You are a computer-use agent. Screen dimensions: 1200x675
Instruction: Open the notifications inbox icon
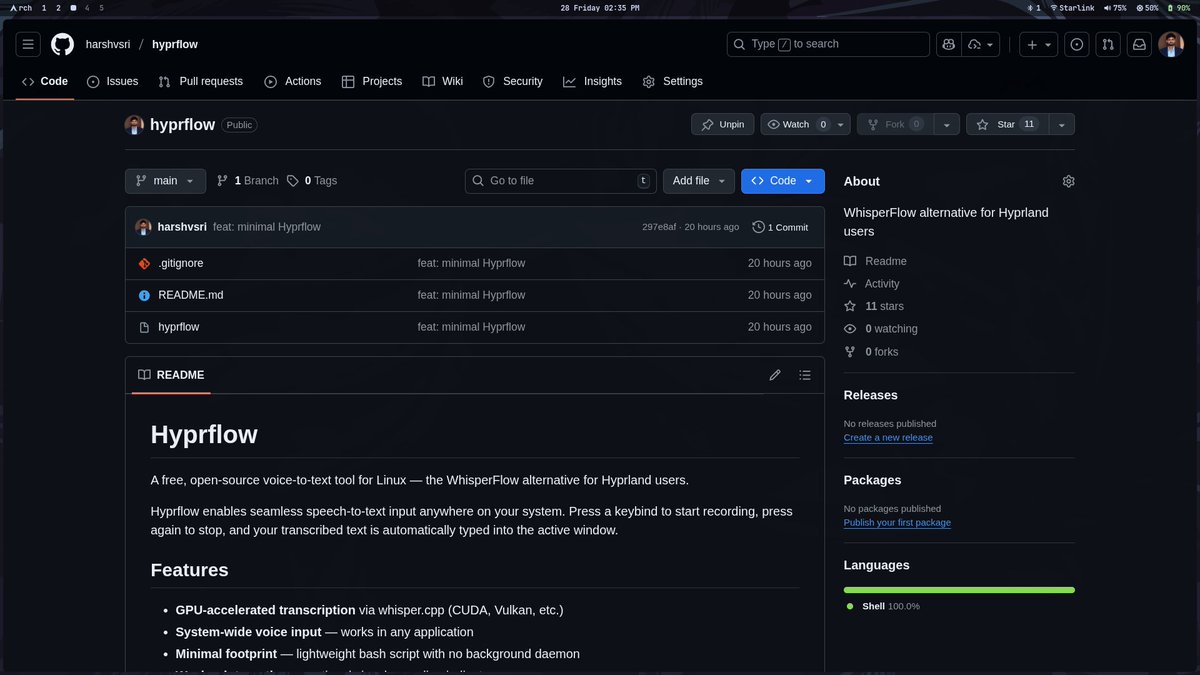[1138, 44]
